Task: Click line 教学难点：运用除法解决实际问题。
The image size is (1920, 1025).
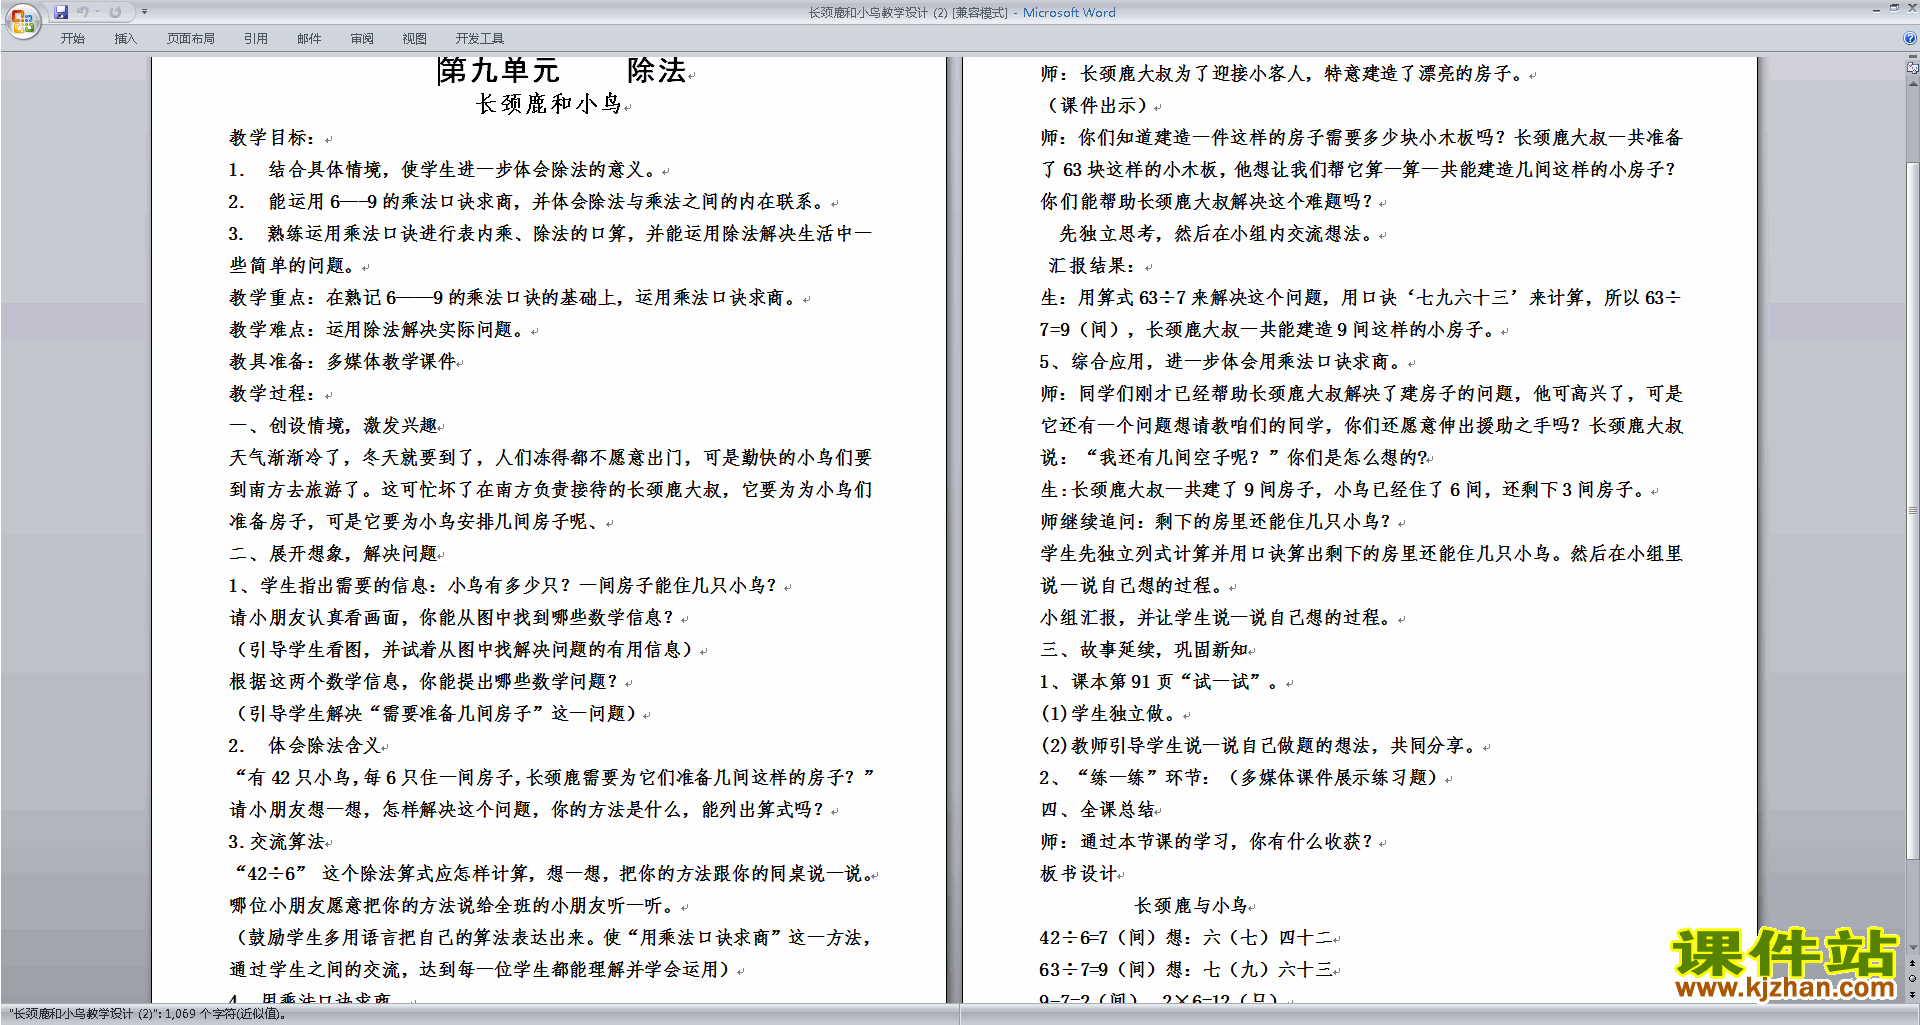Action: pos(377,330)
